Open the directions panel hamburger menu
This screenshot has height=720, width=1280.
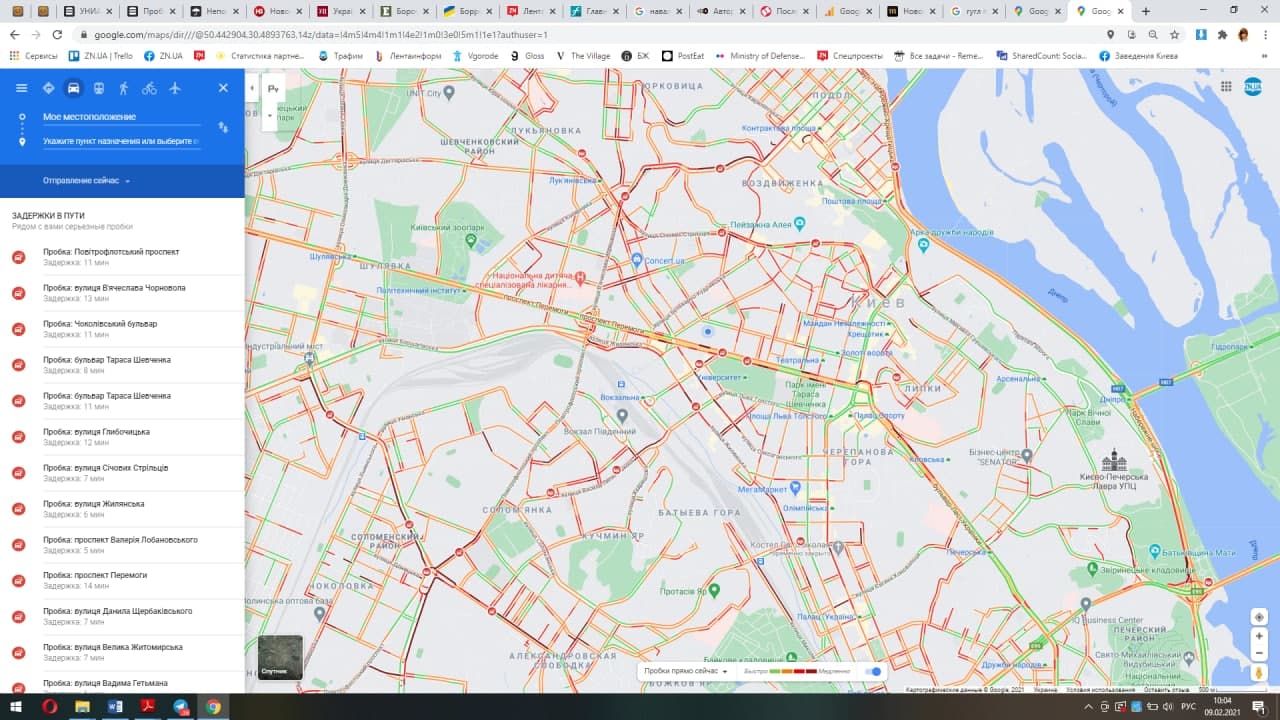pyautogui.click(x=20, y=88)
